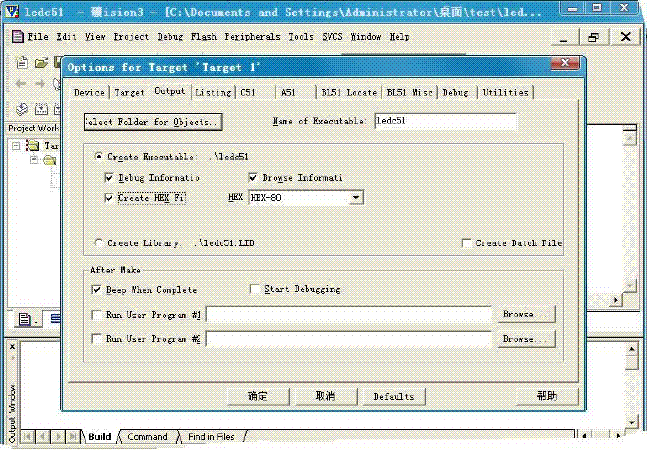
Task: Enable the Create Batch File checkbox
Action: click(x=467, y=243)
